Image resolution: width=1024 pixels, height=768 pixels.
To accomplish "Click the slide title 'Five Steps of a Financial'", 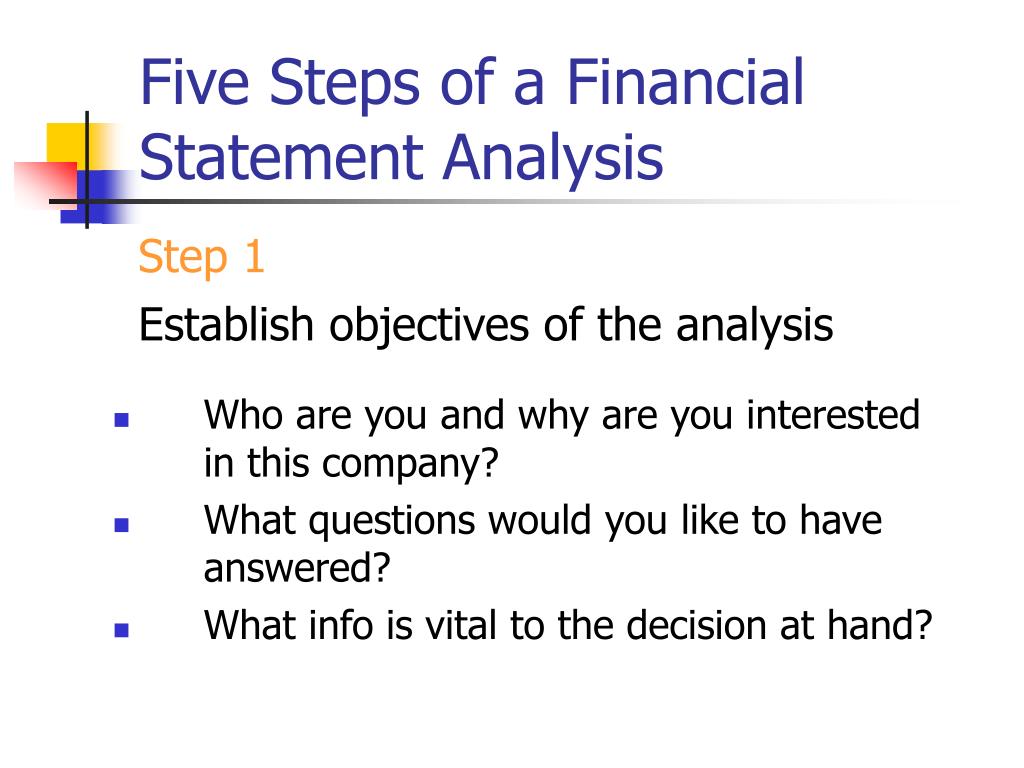I will point(472,82).
